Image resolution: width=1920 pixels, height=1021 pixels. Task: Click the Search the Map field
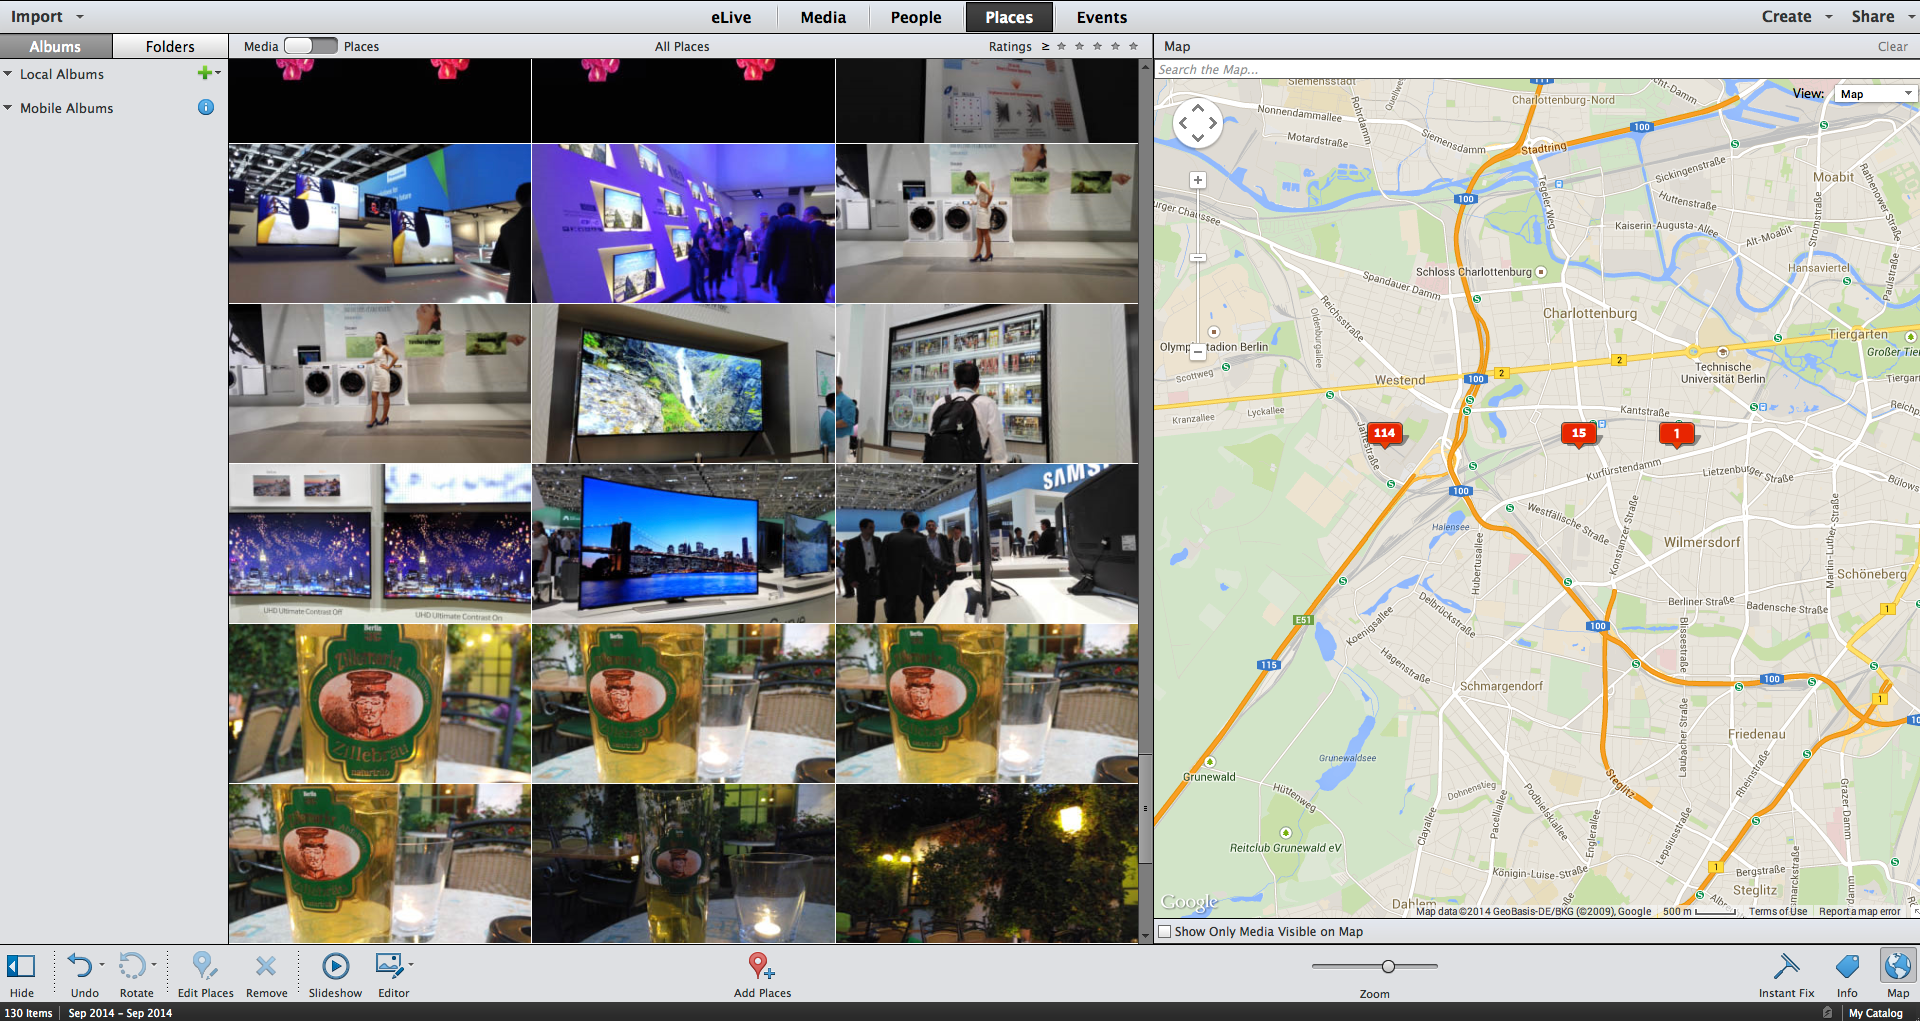(x=1536, y=70)
